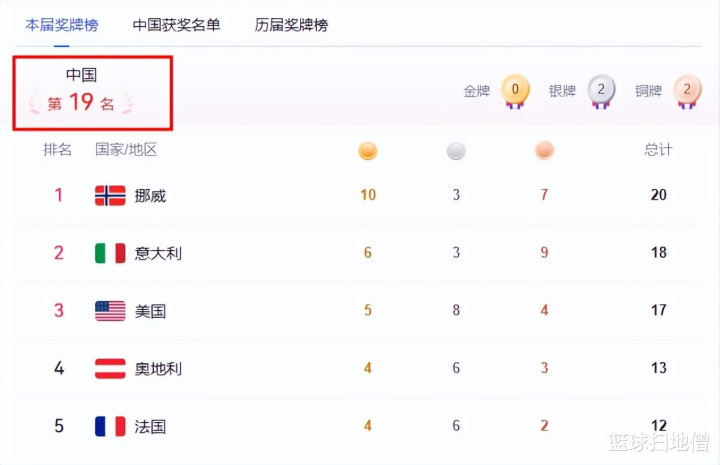Image resolution: width=720 pixels, height=465 pixels.
Task: Click the 排名 column header
Action: click(x=58, y=150)
